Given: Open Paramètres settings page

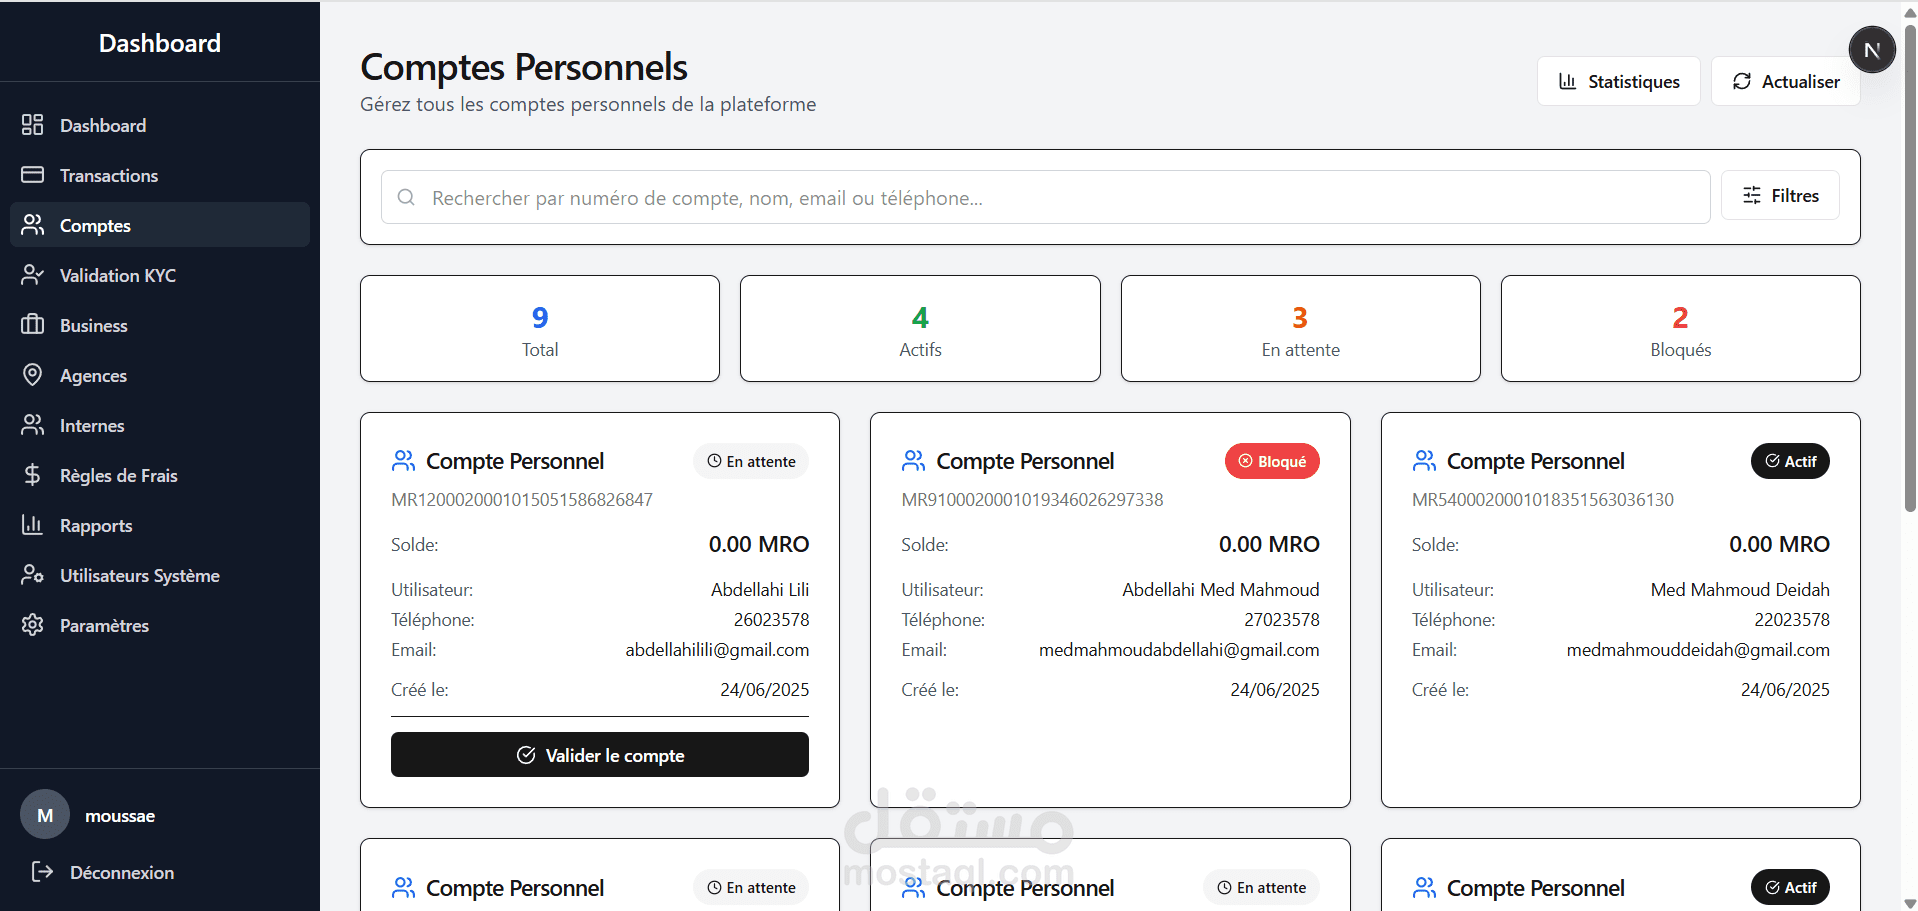Looking at the screenshot, I should coord(160,625).
